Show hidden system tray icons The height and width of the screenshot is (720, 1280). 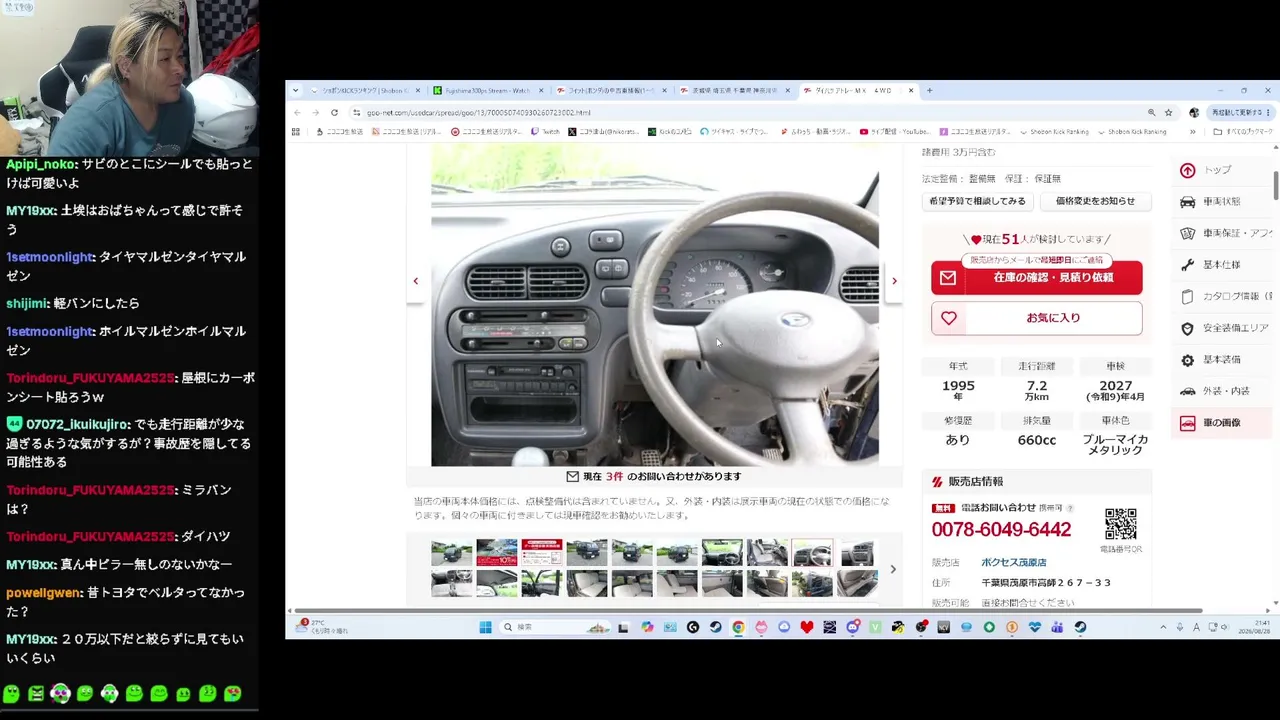point(1163,628)
